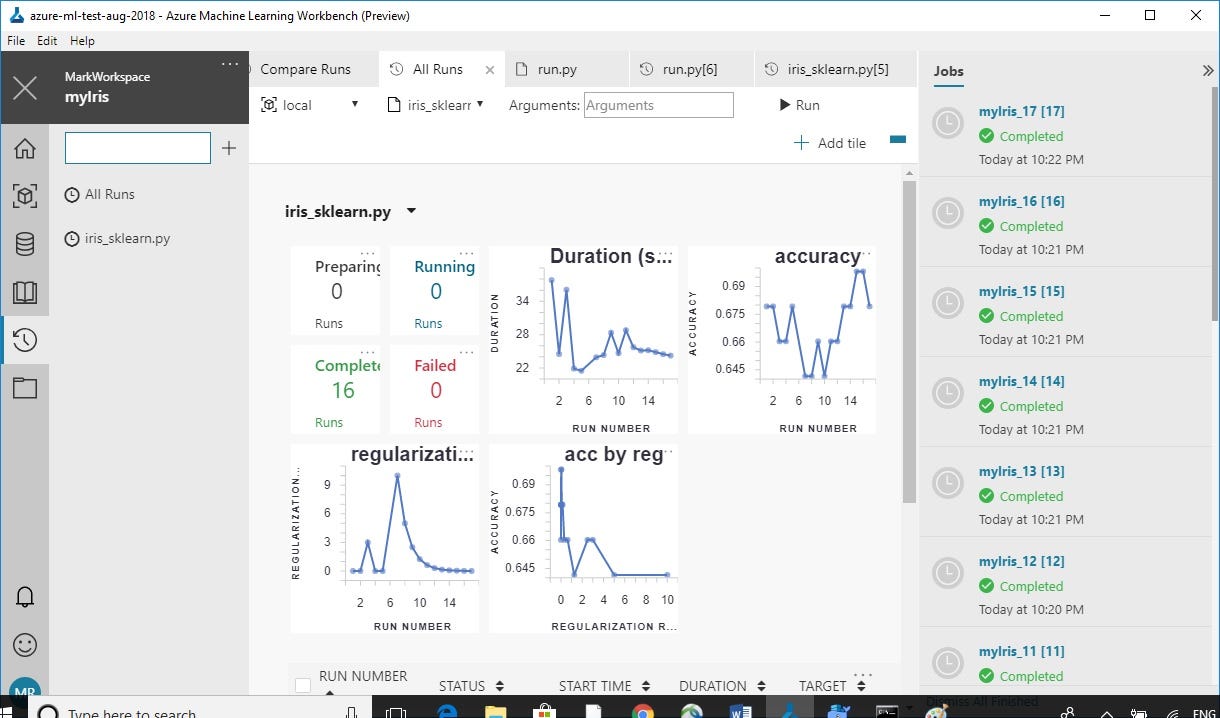
Task: Sort by START TIME column arrows
Action: pyautogui.click(x=646, y=686)
